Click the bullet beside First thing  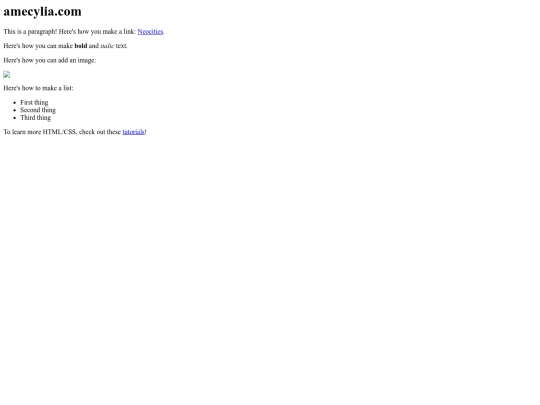pos(14,103)
